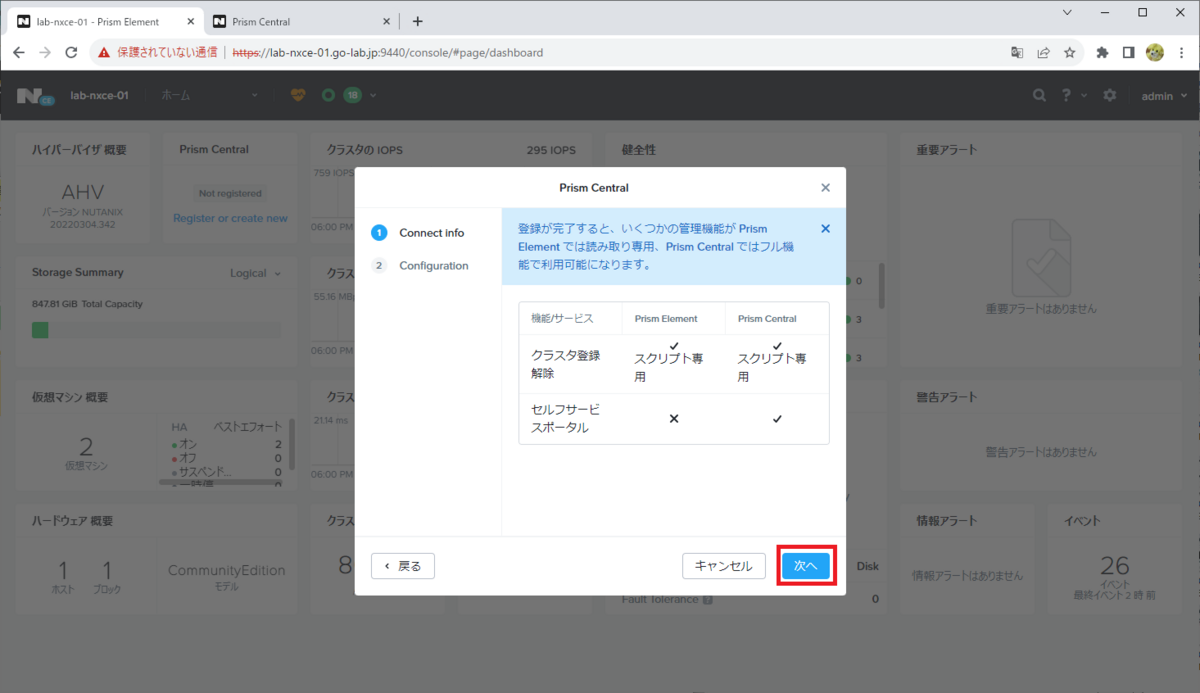Image resolution: width=1200 pixels, height=693 pixels.
Task: Switch to the Prism Central browser tab
Action: tap(300, 21)
